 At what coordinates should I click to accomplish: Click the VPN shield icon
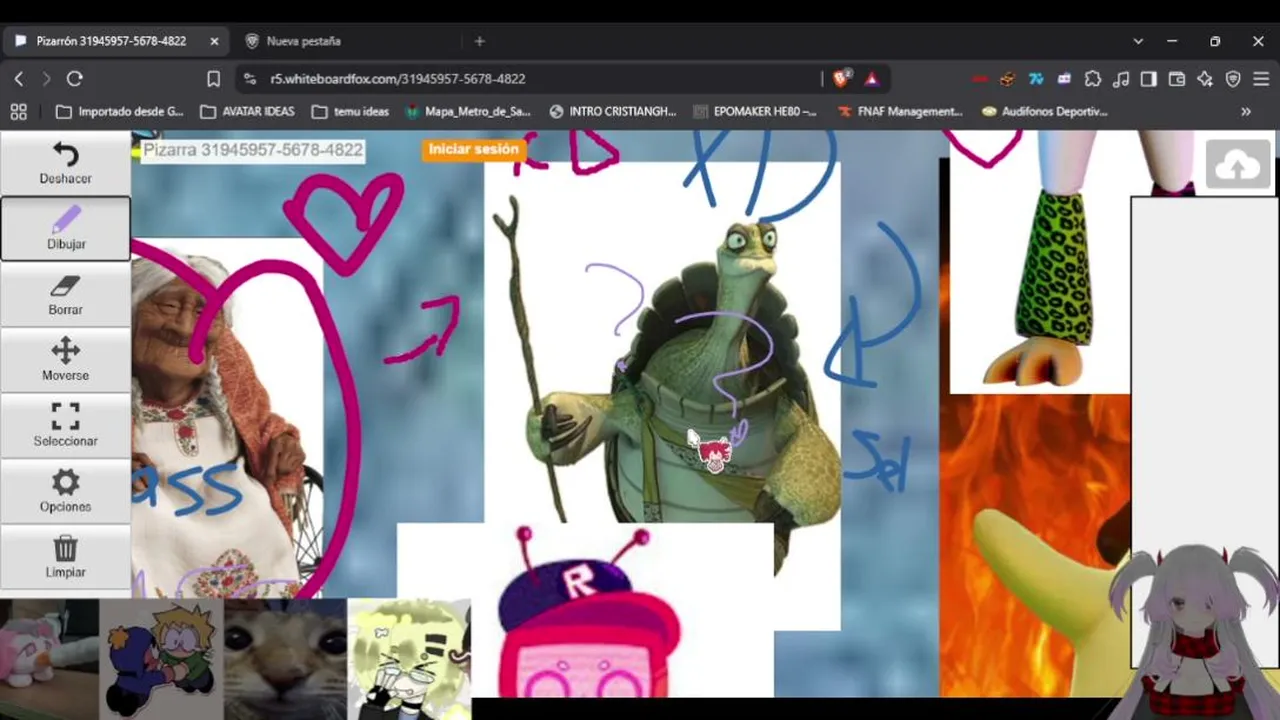pos(1233,78)
